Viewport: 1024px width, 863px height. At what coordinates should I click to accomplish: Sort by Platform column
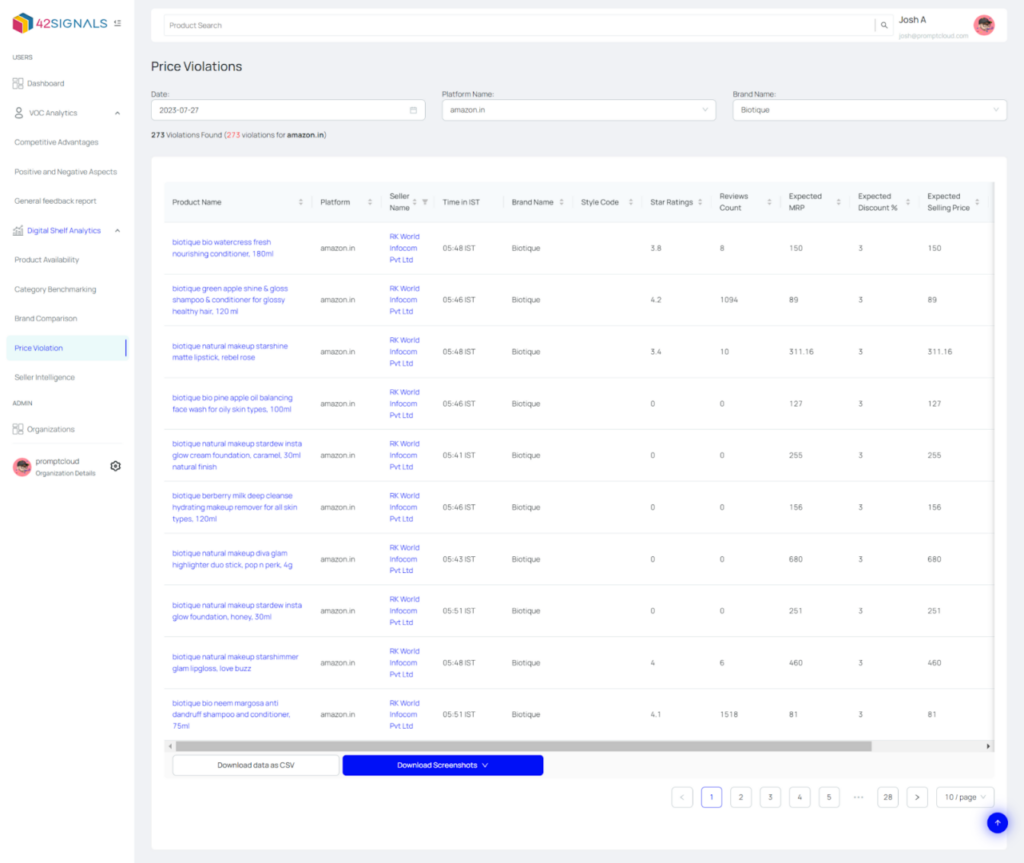click(x=370, y=202)
